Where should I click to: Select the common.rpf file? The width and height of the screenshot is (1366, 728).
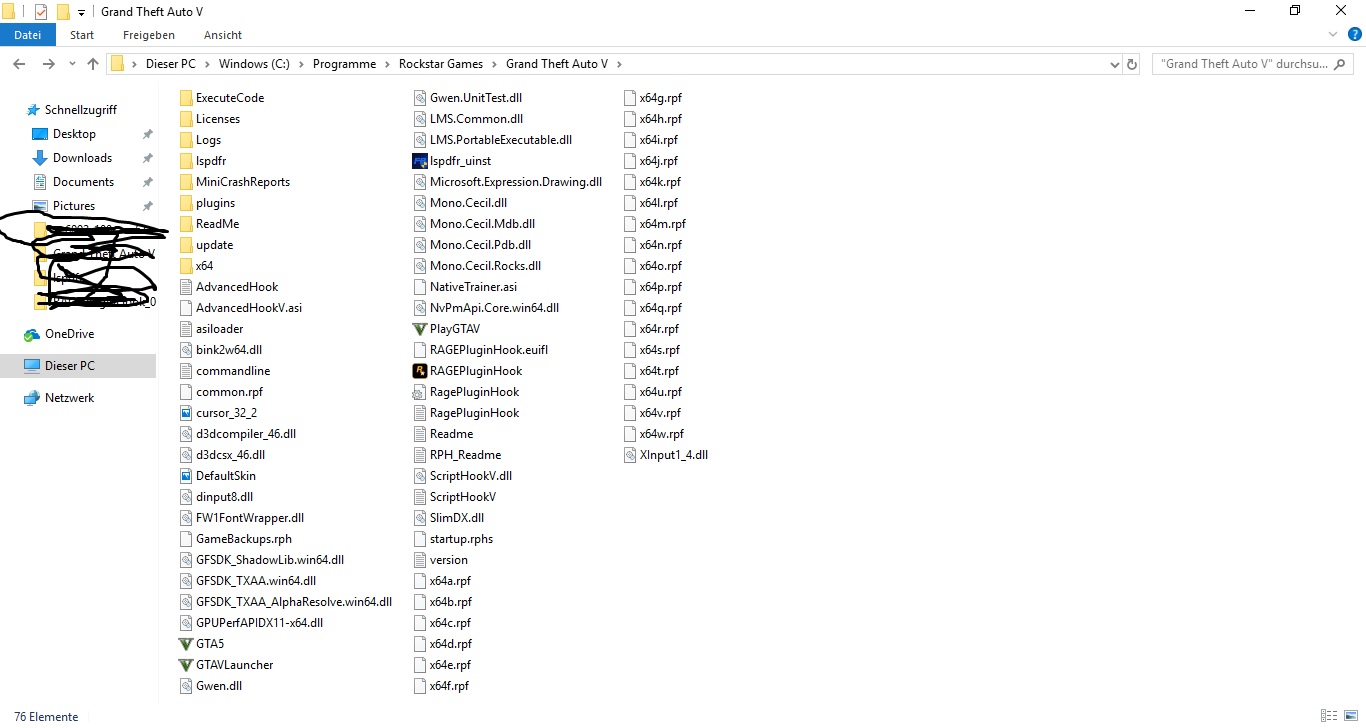coord(221,392)
